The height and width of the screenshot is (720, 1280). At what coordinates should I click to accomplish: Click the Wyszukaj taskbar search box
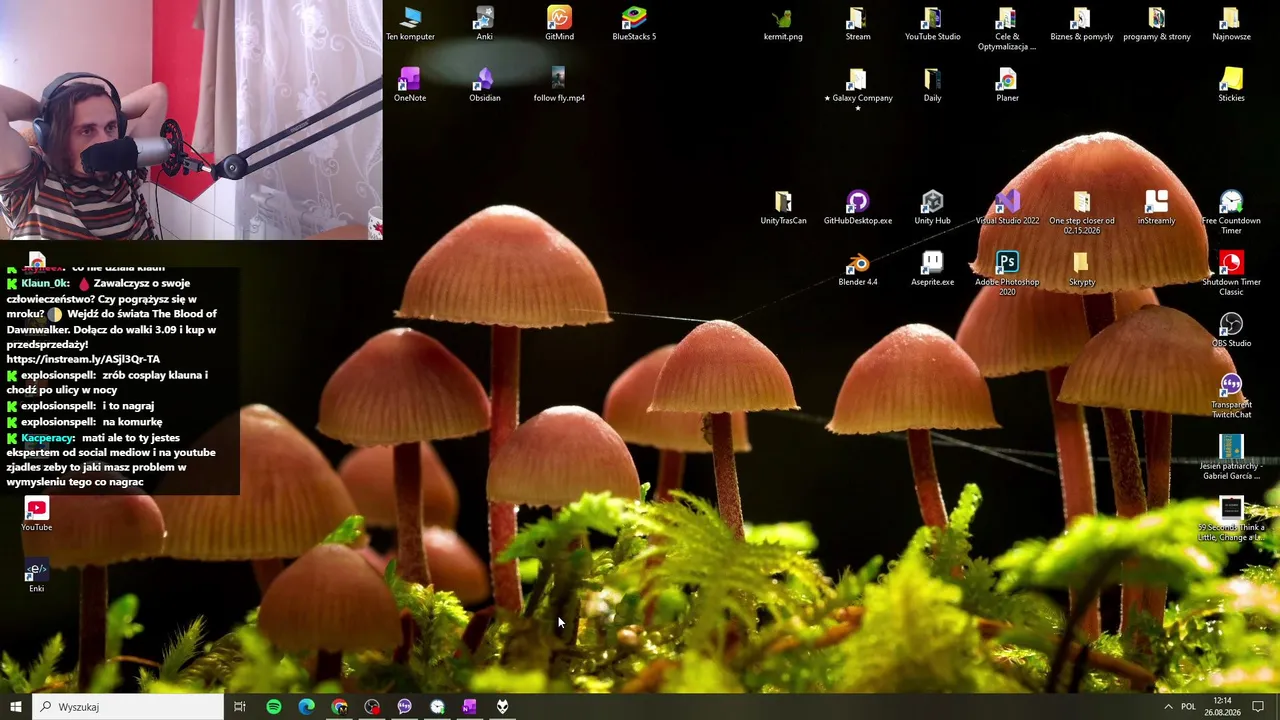(128, 707)
